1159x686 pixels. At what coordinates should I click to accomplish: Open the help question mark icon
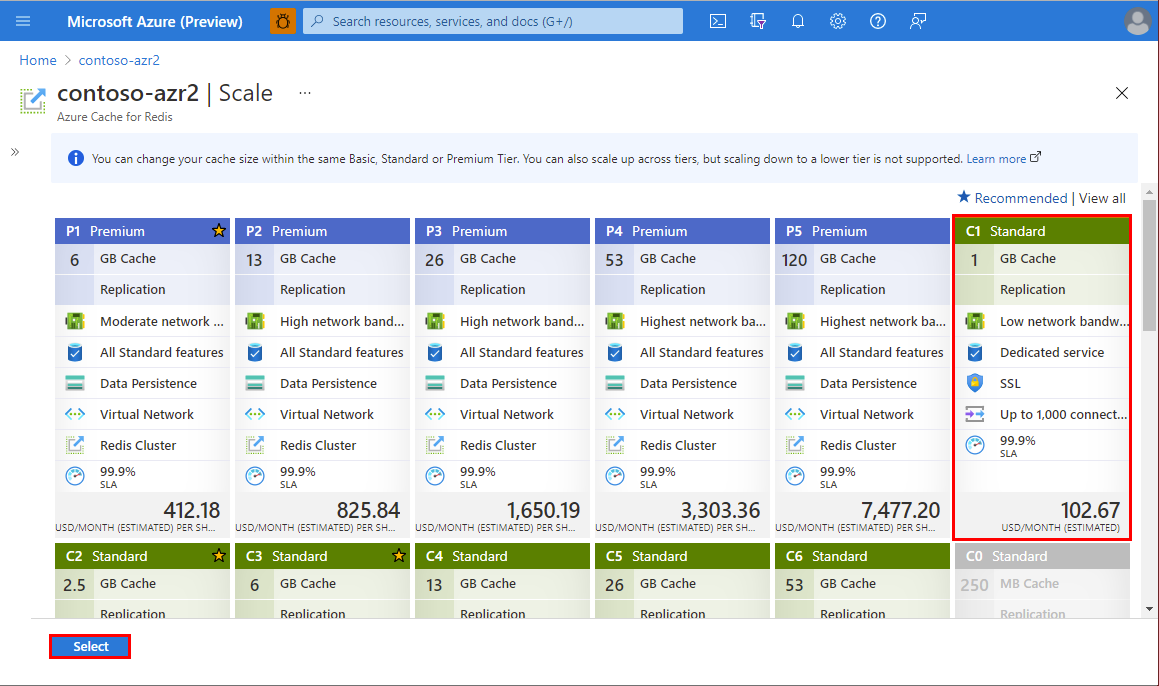877,20
